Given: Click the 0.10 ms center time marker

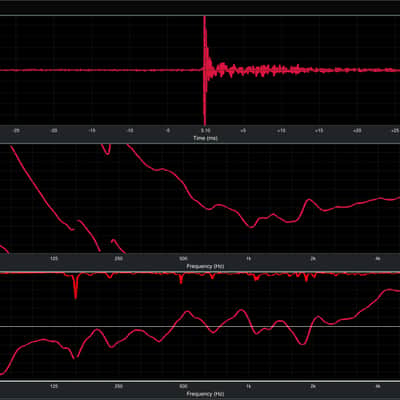Looking at the screenshot, I should pos(205,131).
